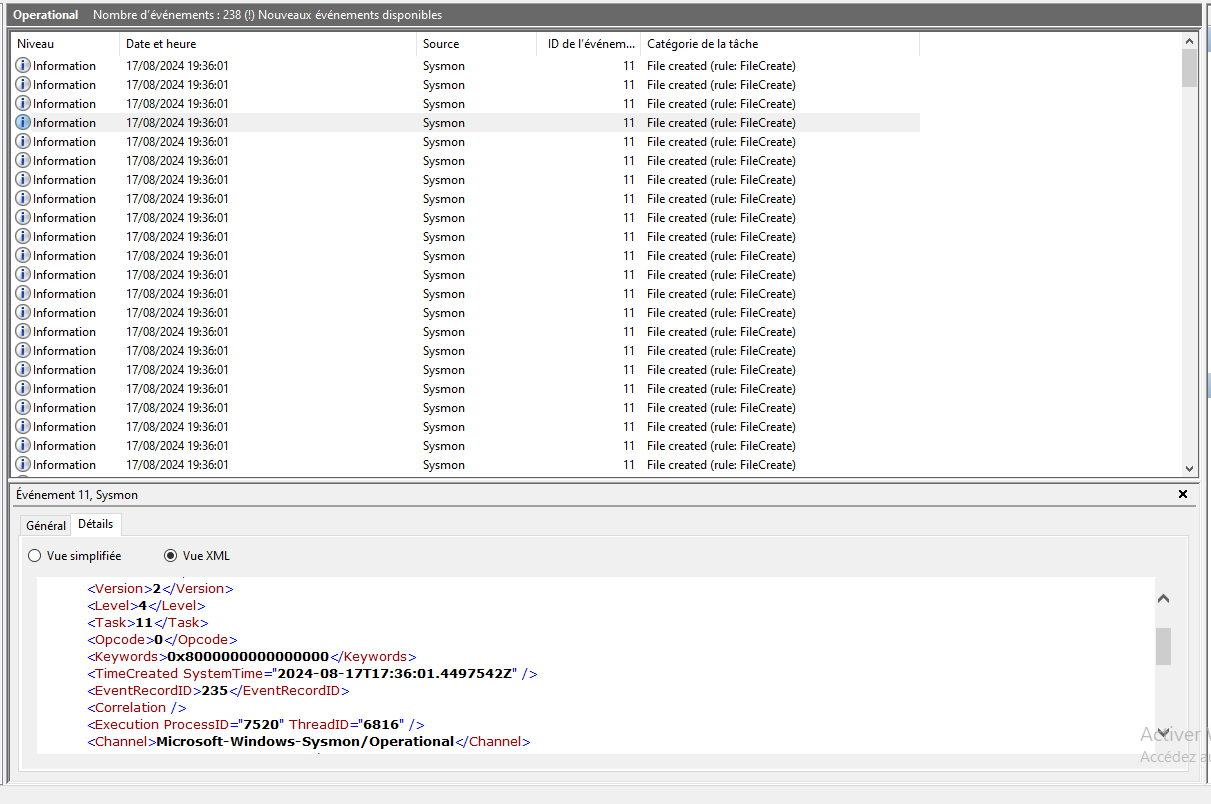Select the Vue XML radio button
The height and width of the screenshot is (804, 1211).
click(x=170, y=556)
